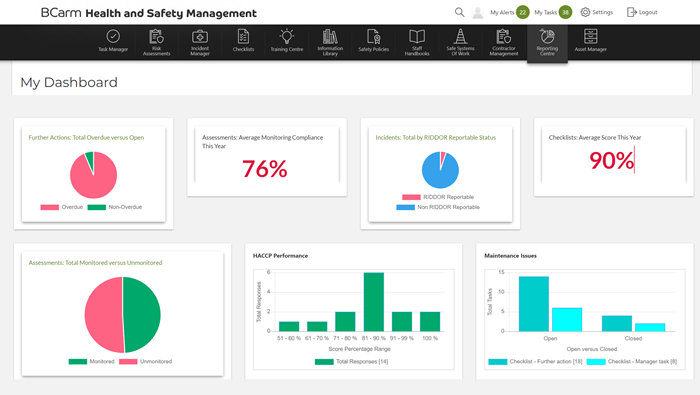Open the Staff Handbooks book icon

click(x=417, y=37)
